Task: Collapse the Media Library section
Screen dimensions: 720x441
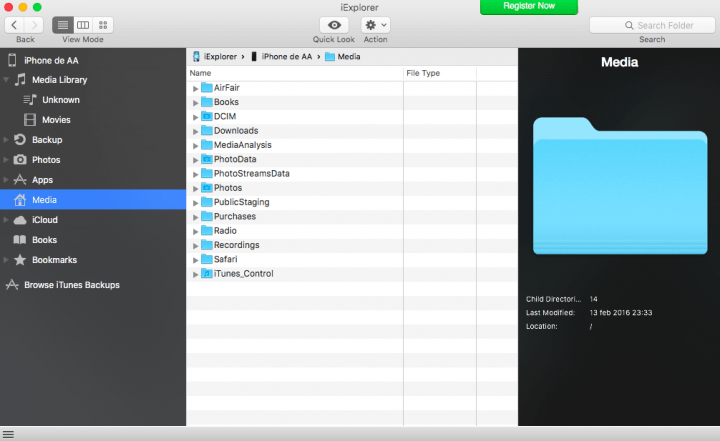Action: coord(6,79)
